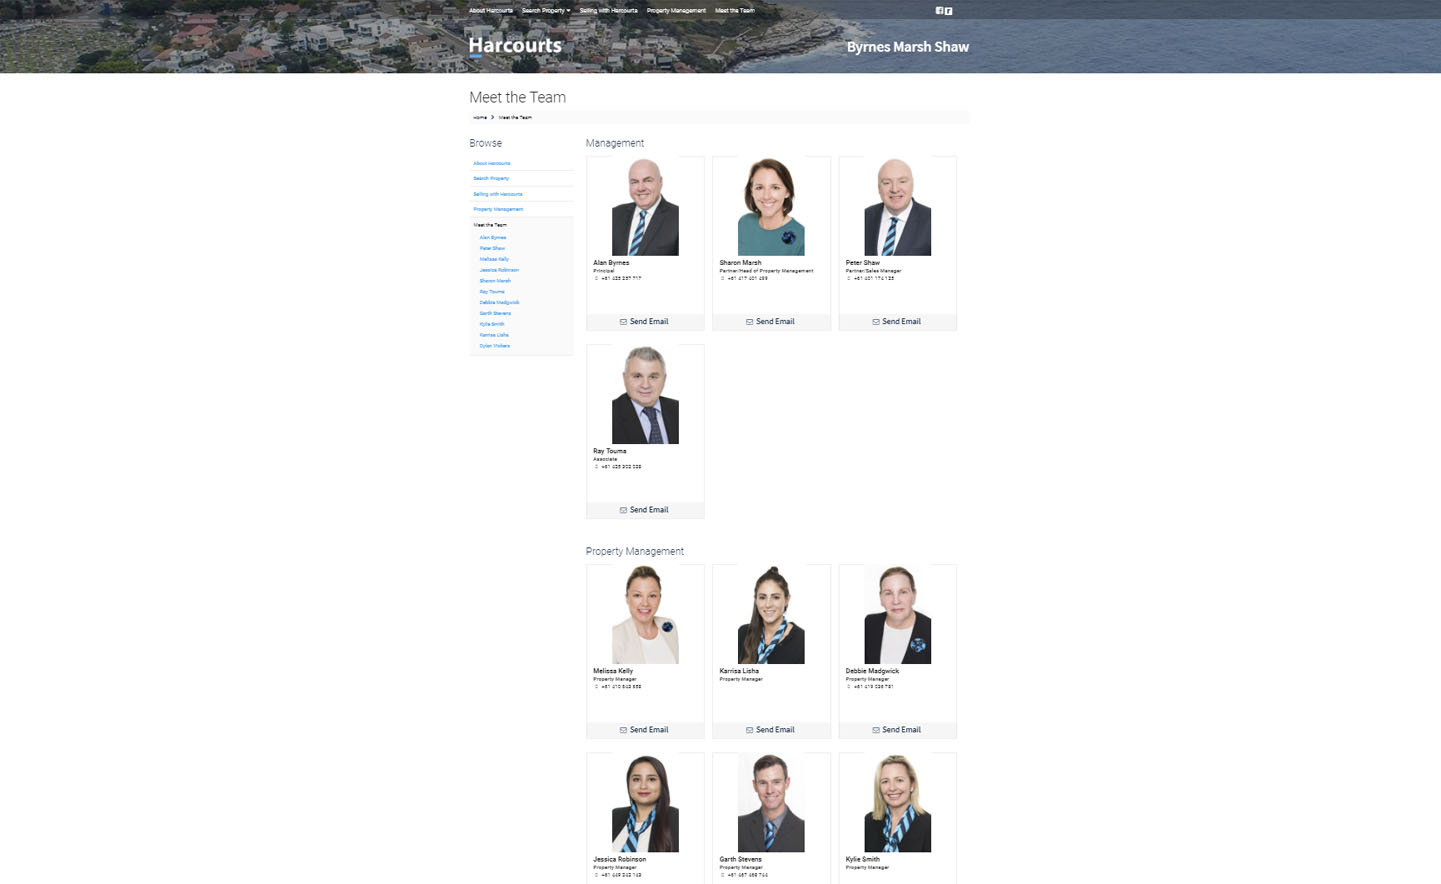The image size is (1441, 884).
Task: Open Garth Stevens' profile photo
Action: tap(771, 802)
